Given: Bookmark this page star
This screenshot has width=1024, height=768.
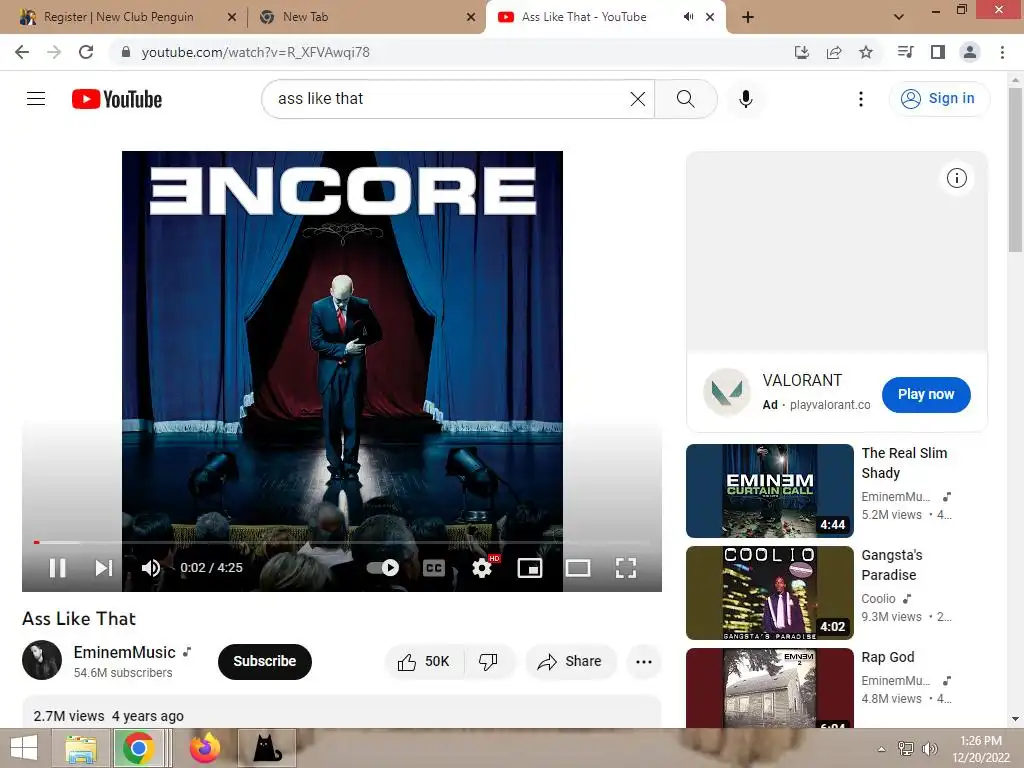Looking at the screenshot, I should 866,52.
